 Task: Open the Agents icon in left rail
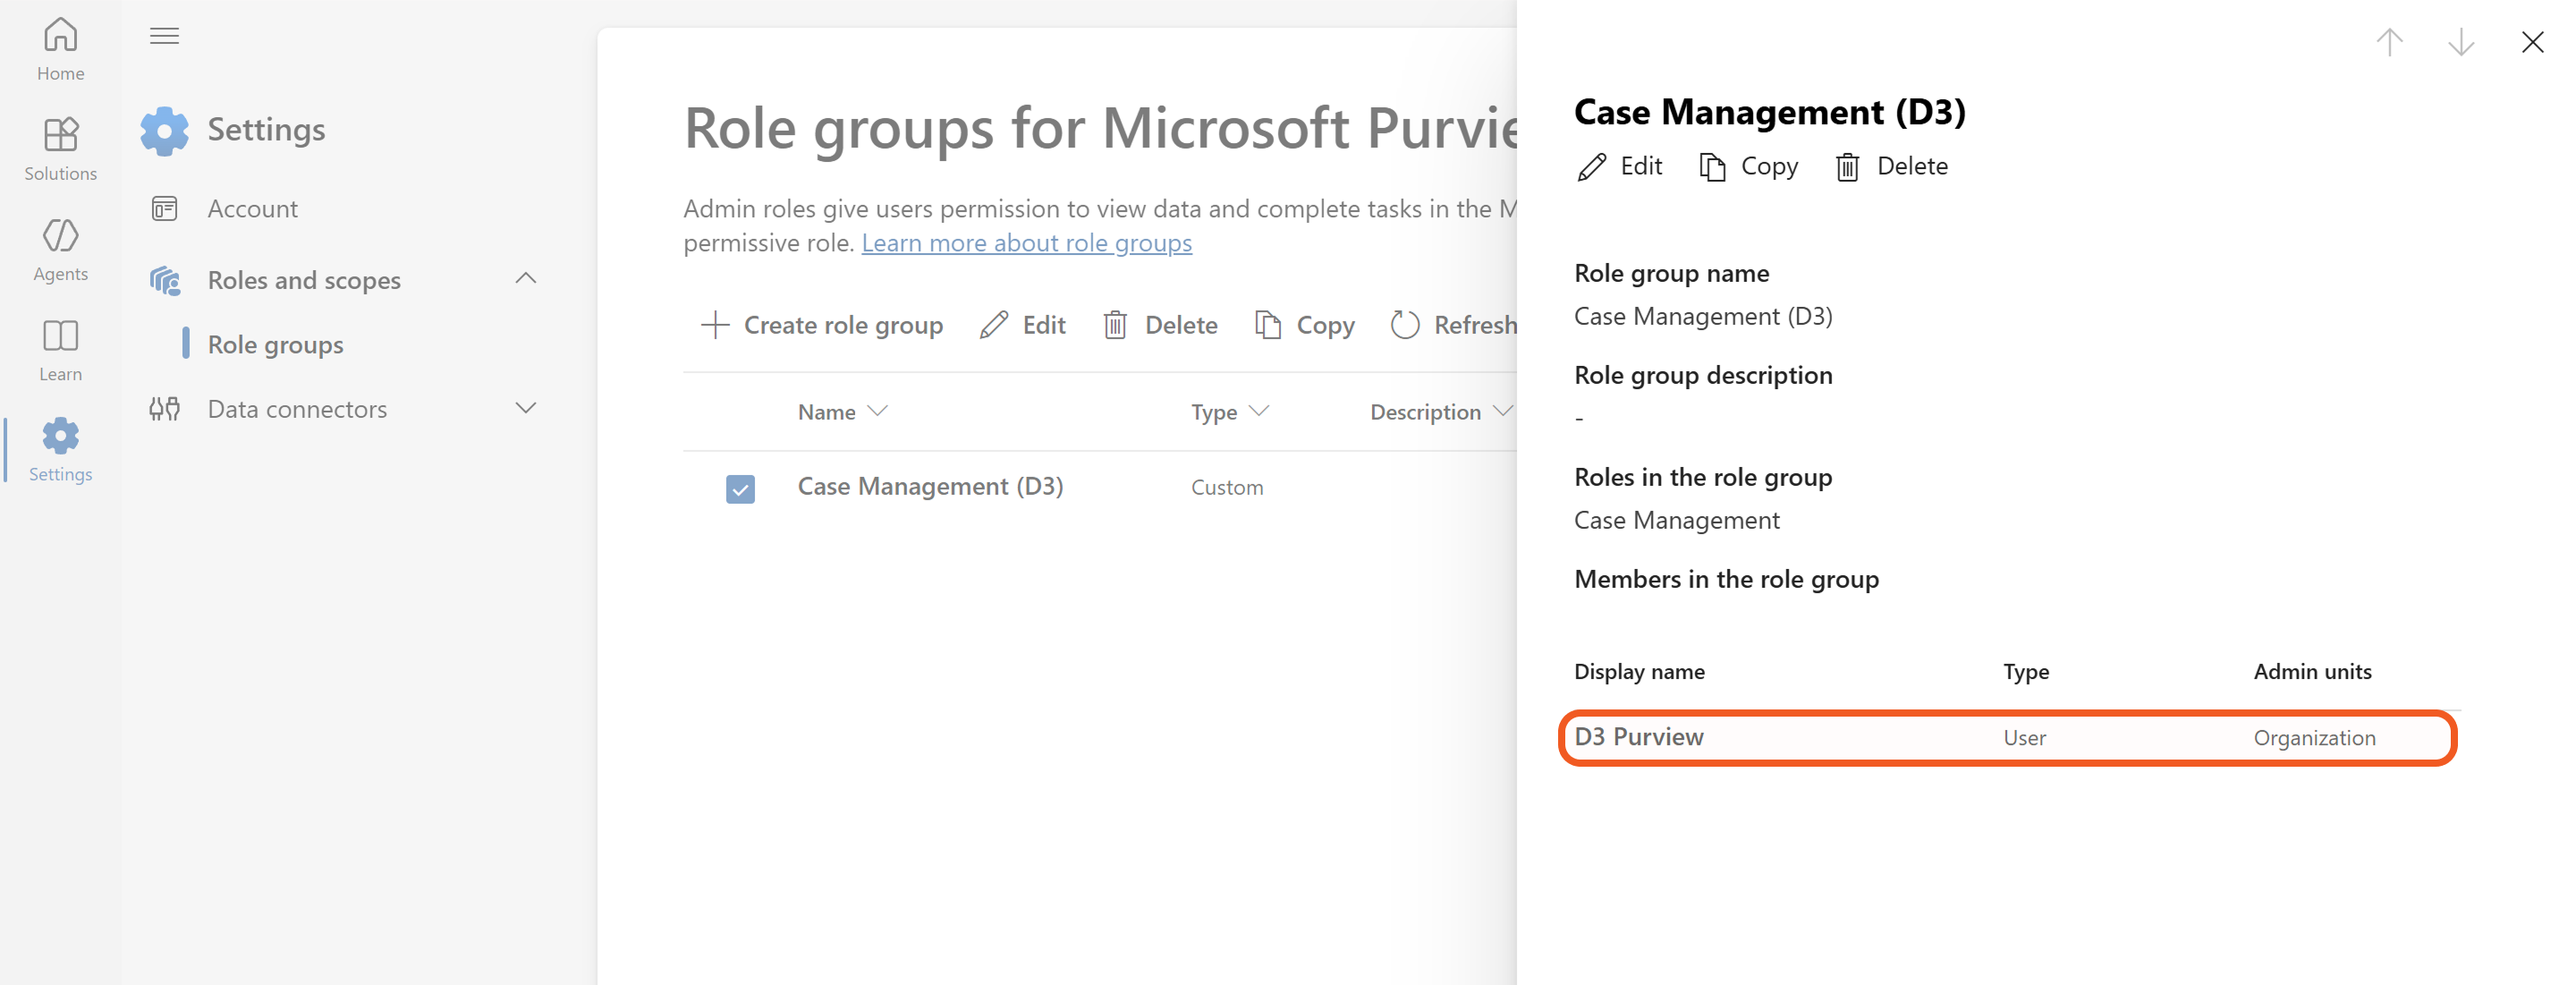click(x=60, y=249)
